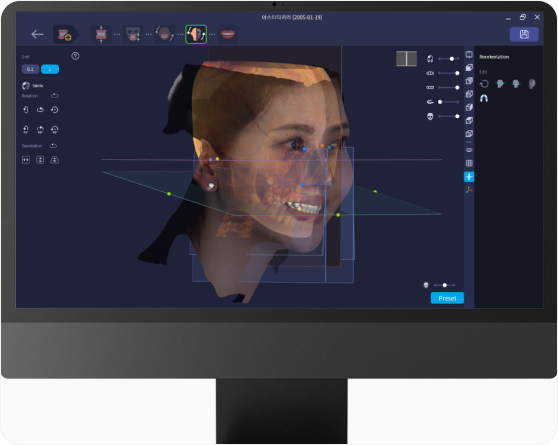Viewport: 558px width, 445px height.
Task: Select the fifth cube view orientation
Action: (469, 120)
